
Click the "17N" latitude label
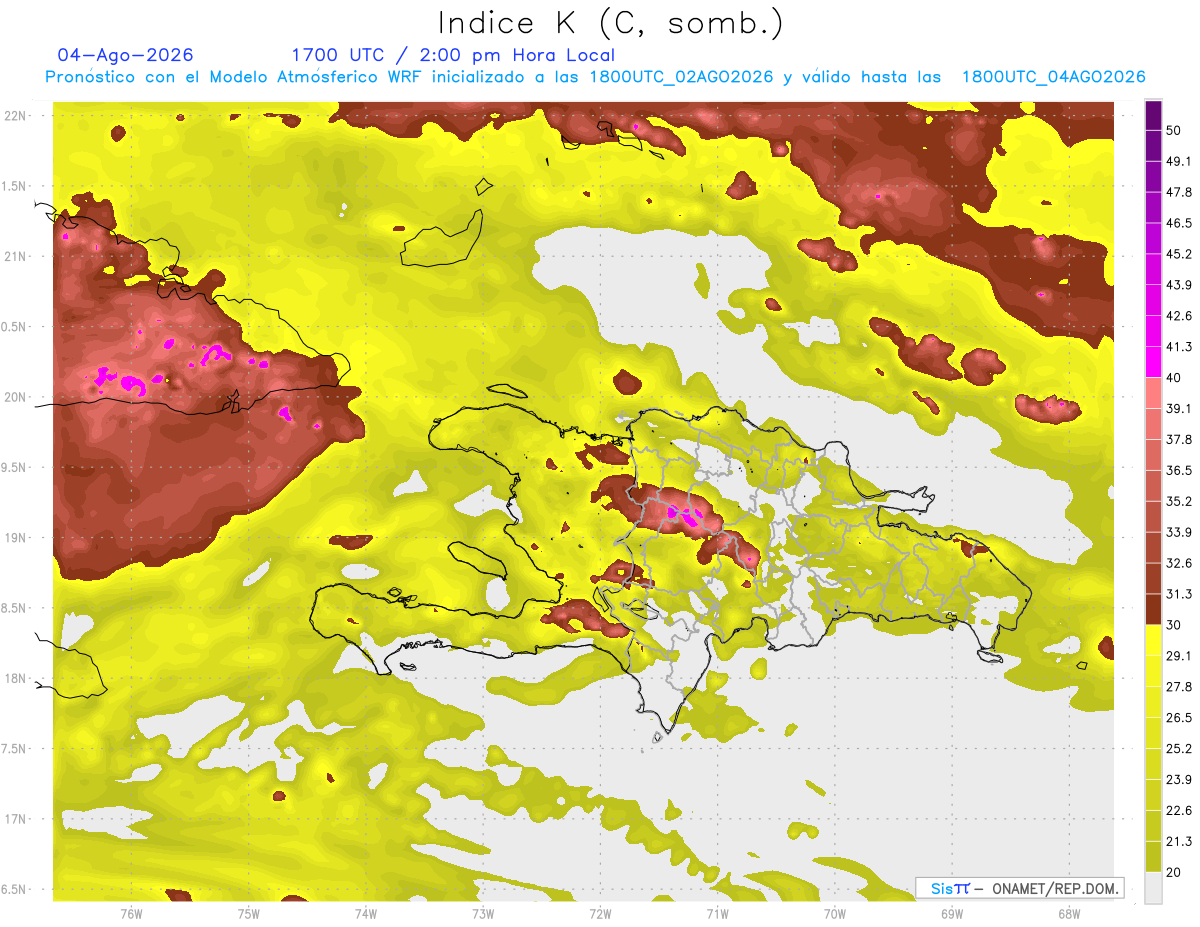17,819
